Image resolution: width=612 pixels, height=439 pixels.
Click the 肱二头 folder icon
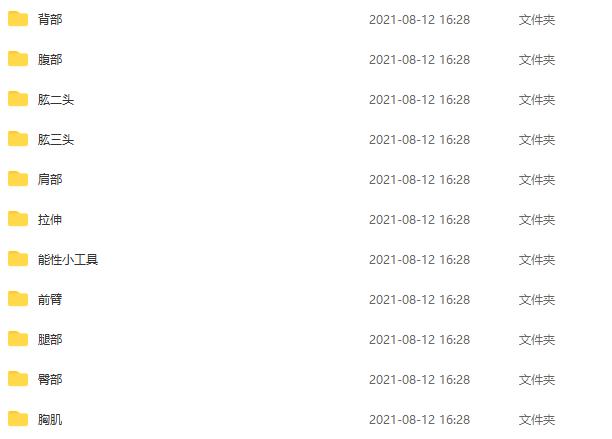tap(18, 99)
